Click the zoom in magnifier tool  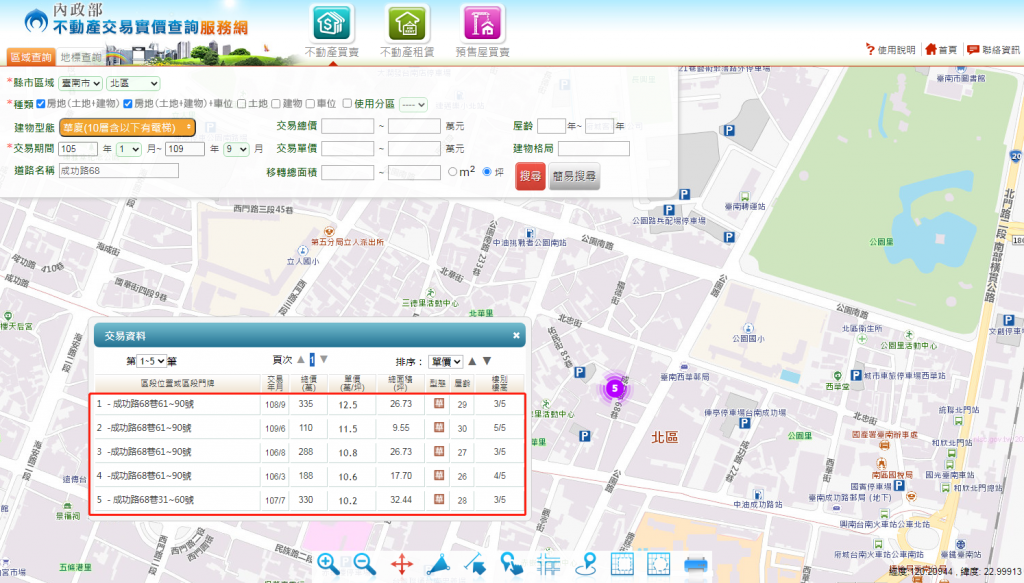328,564
